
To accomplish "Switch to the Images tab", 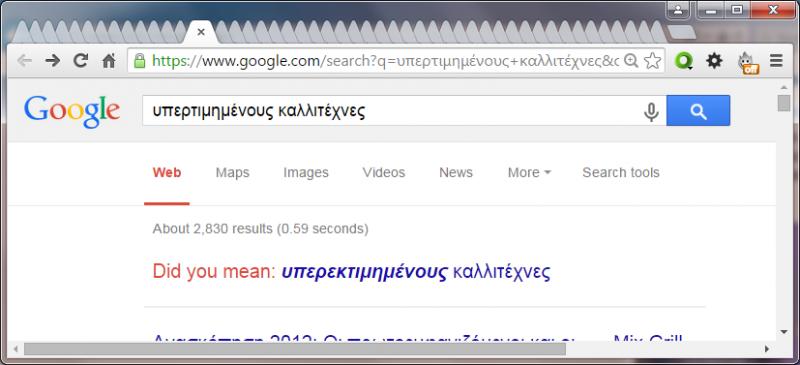I will pos(306,173).
